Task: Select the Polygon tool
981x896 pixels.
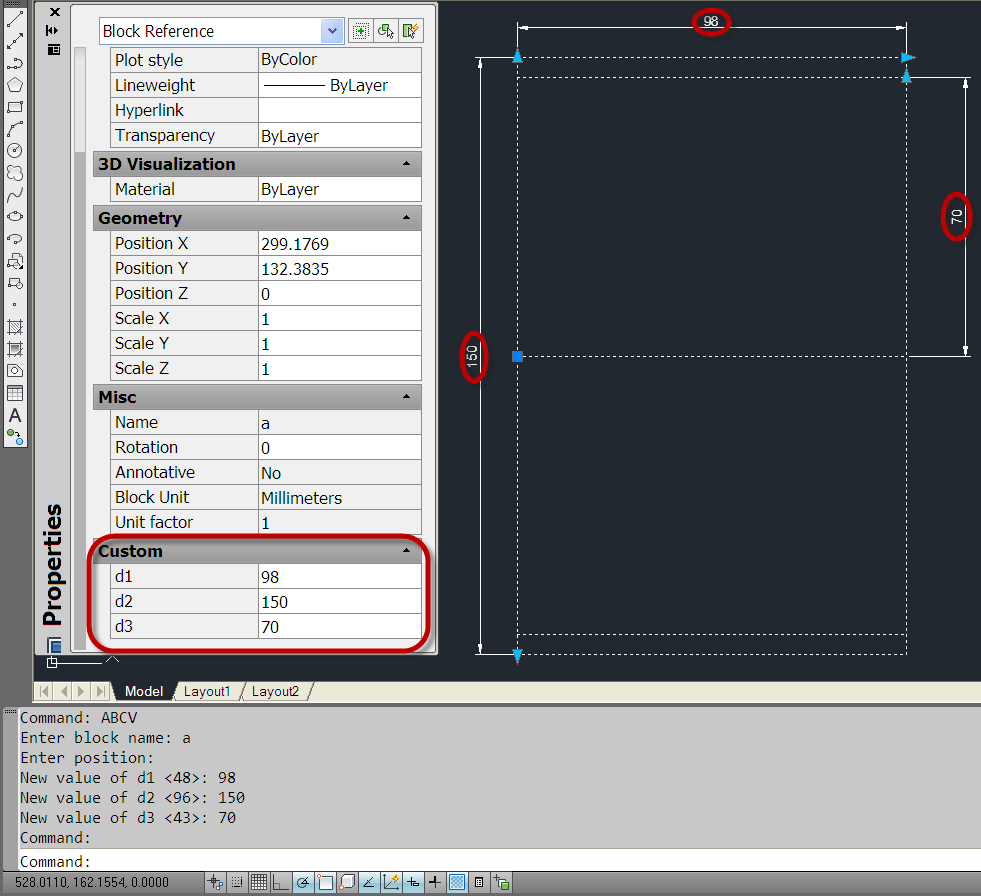Action: [x=14, y=85]
